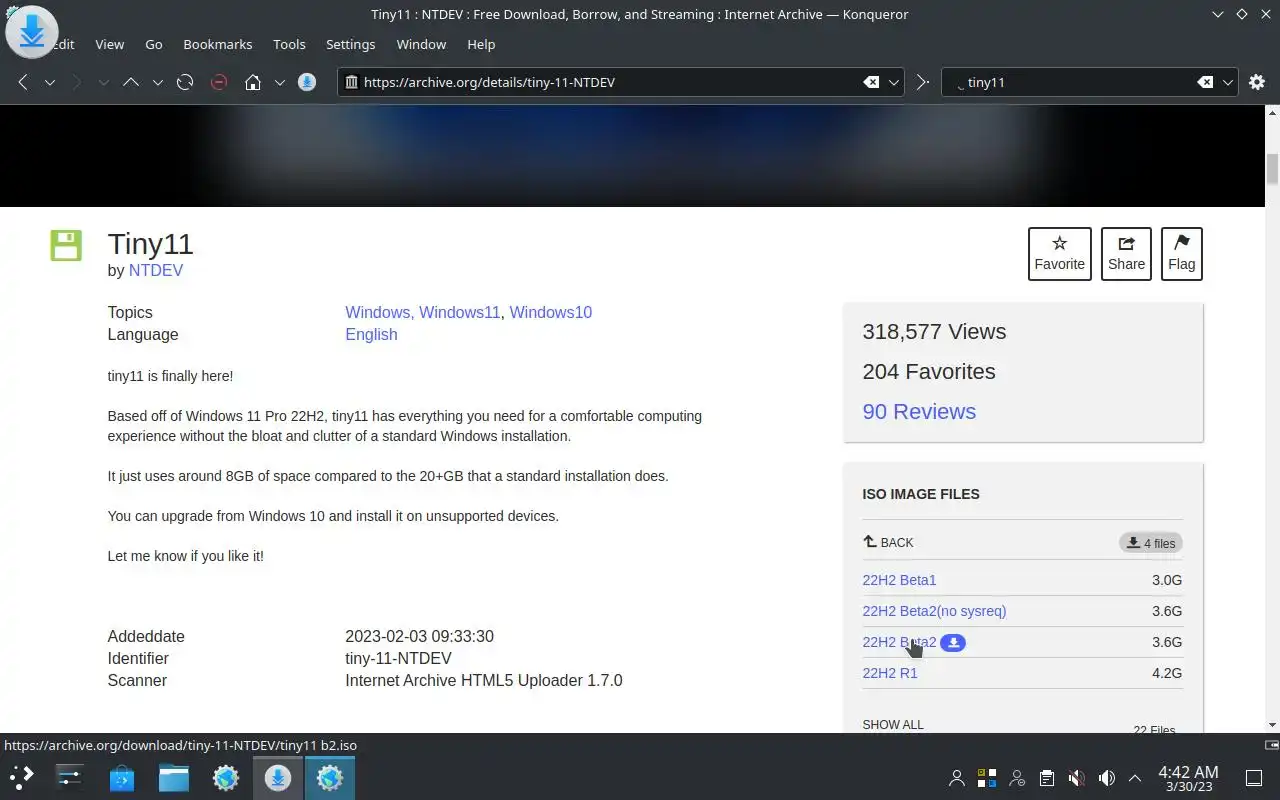Stop loading the page
This screenshot has height=800, width=1280.
tap(219, 82)
